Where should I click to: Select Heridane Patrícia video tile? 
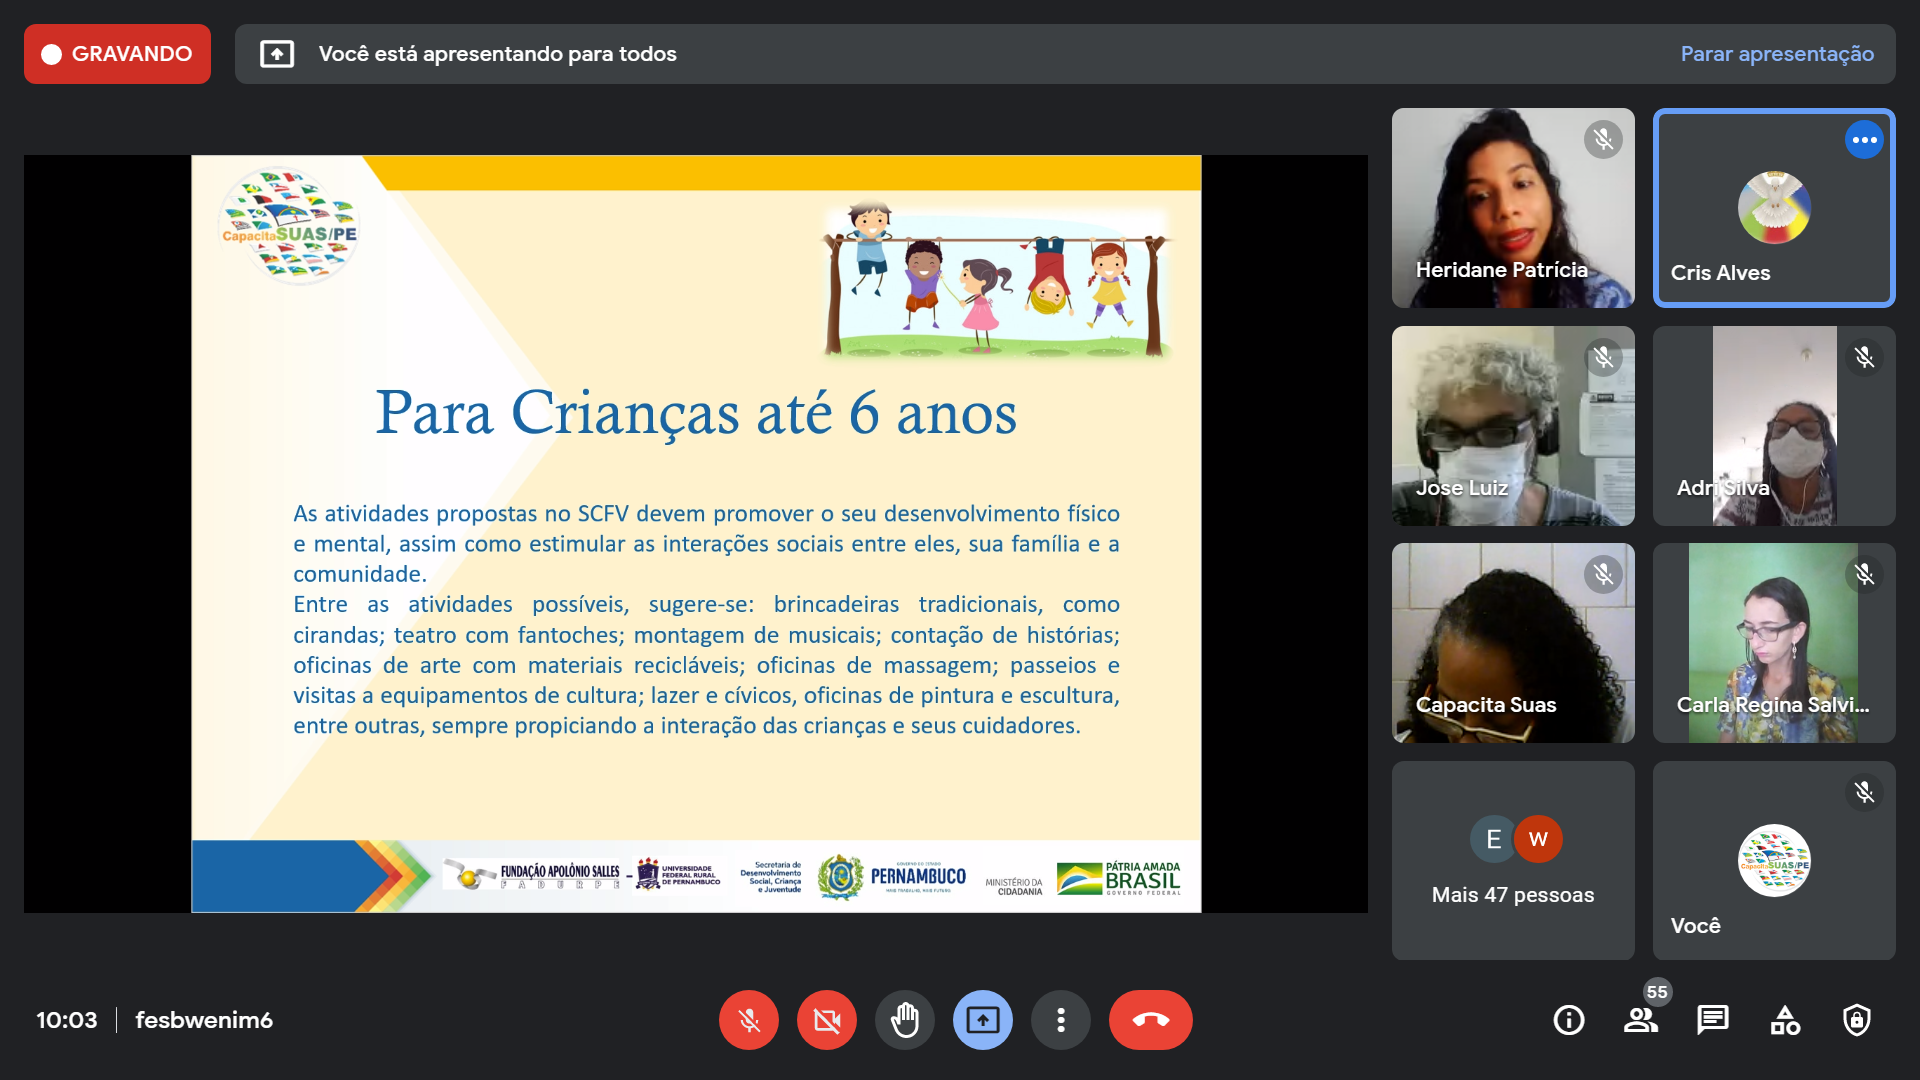(1513, 208)
